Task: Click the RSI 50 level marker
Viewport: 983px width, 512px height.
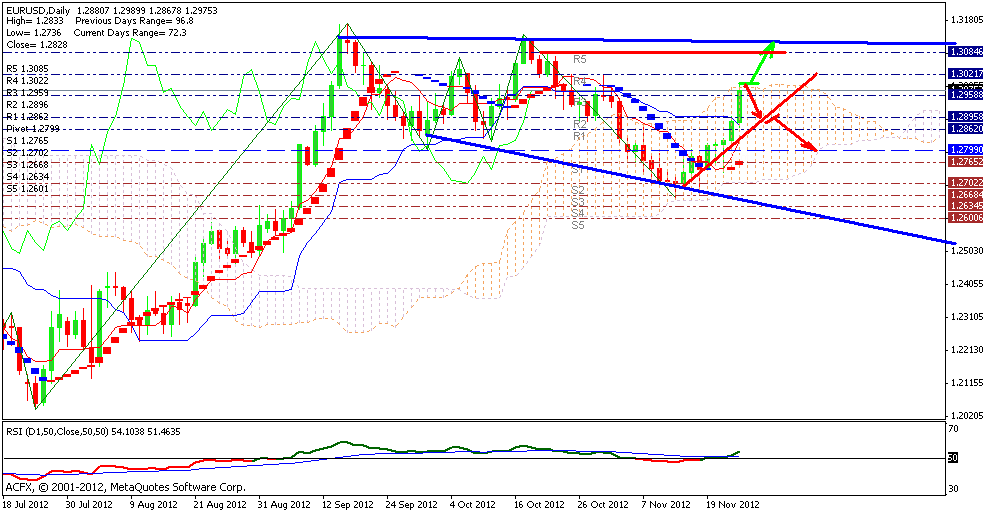Action: 954,458
